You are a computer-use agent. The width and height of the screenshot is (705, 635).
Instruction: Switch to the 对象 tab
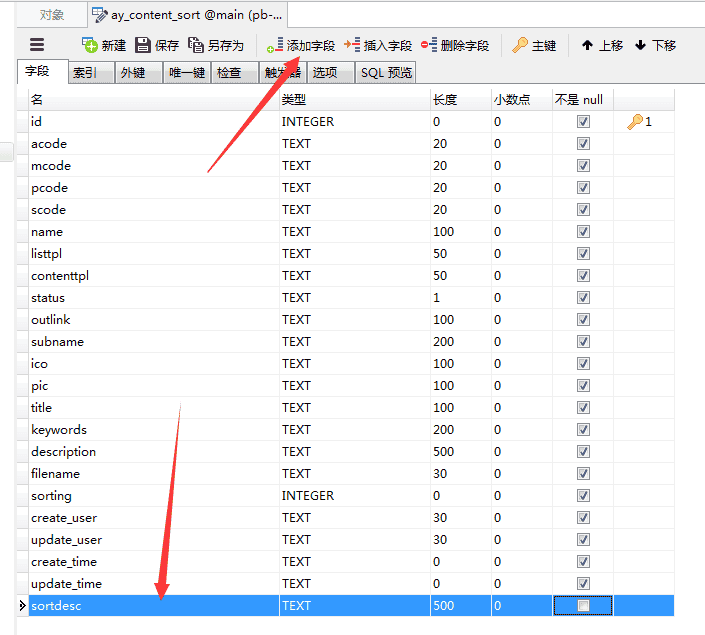(52, 15)
